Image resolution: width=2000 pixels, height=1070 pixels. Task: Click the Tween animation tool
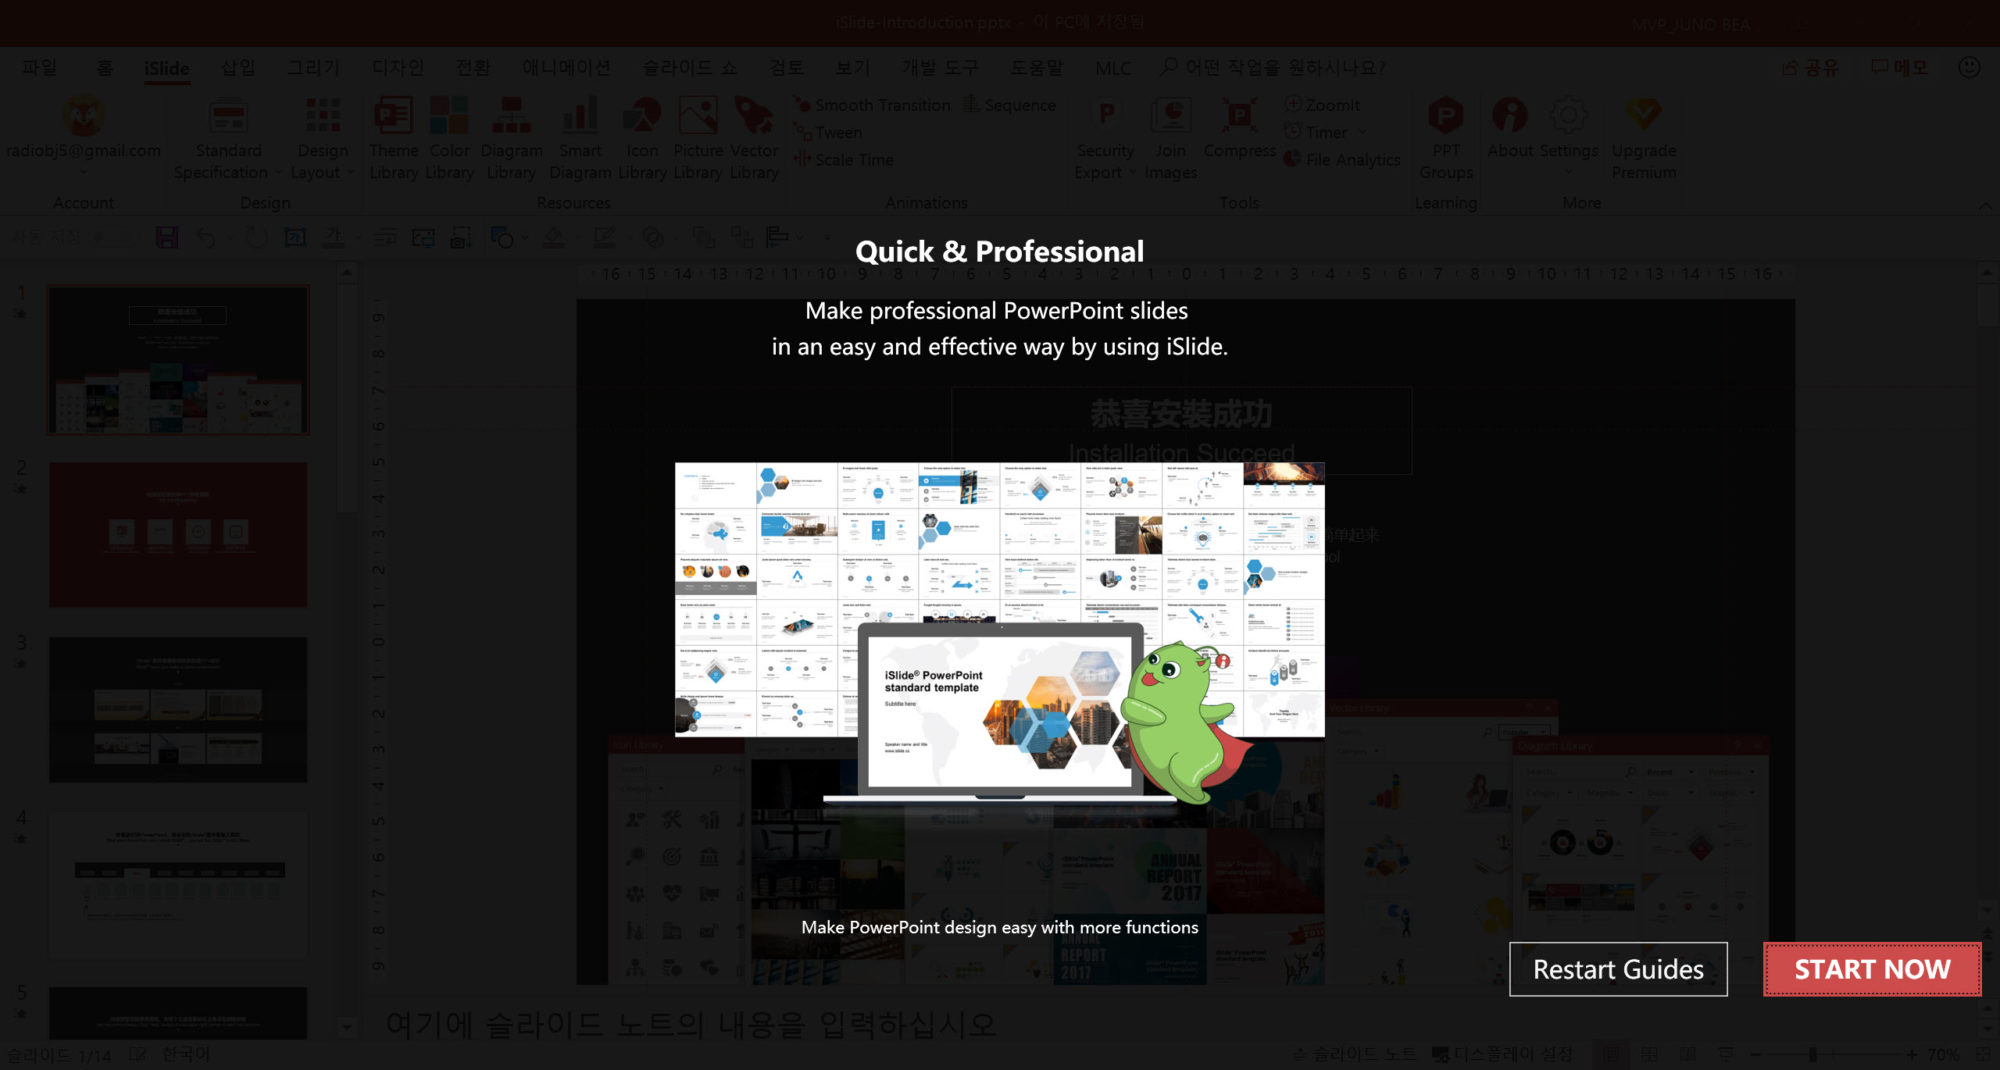(828, 132)
